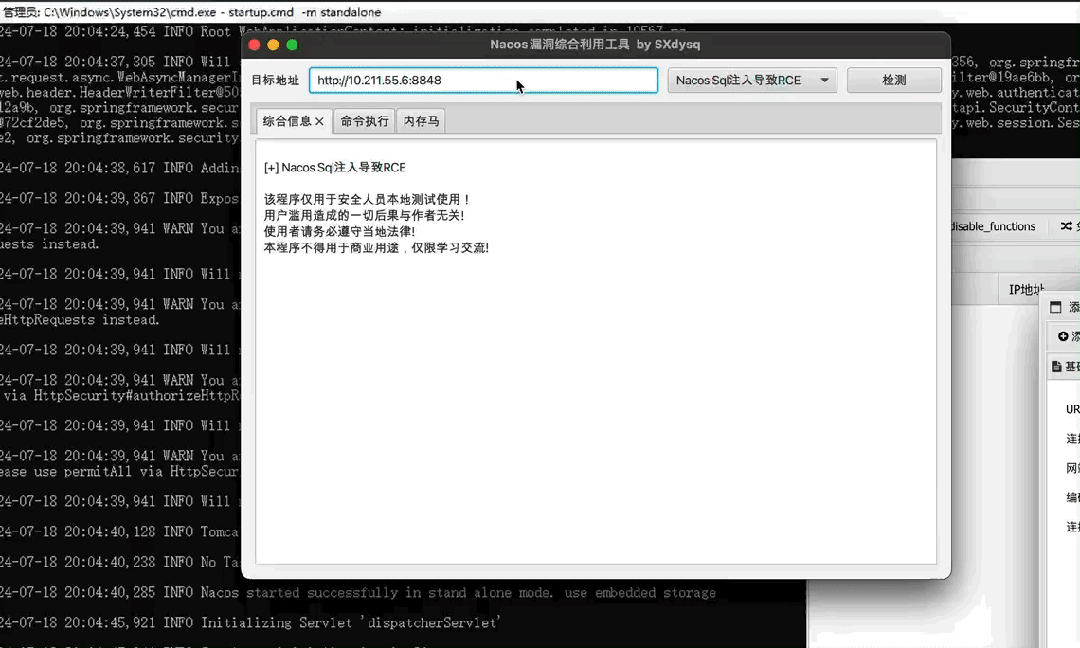Switch to the 命令执行 tab
This screenshot has width=1080, height=648.
(x=364, y=121)
